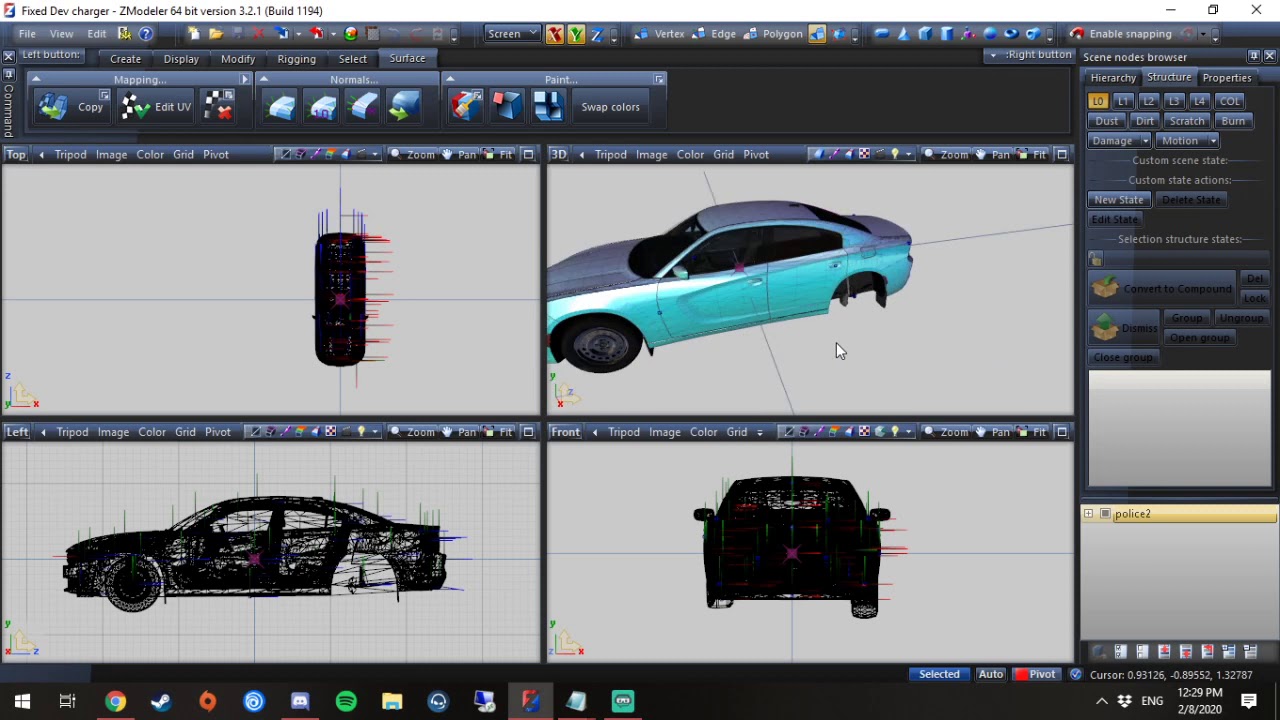Click the Paint tool with pink cube

click(x=507, y=107)
